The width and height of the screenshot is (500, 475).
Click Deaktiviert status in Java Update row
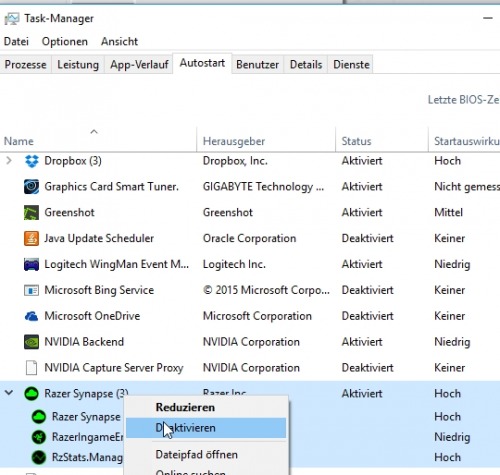tap(368, 239)
